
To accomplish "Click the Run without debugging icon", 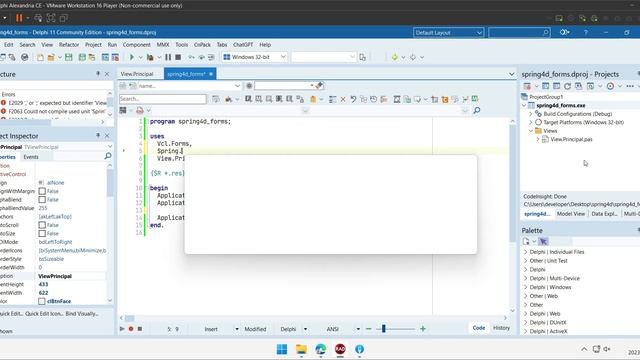I will click(150, 57).
